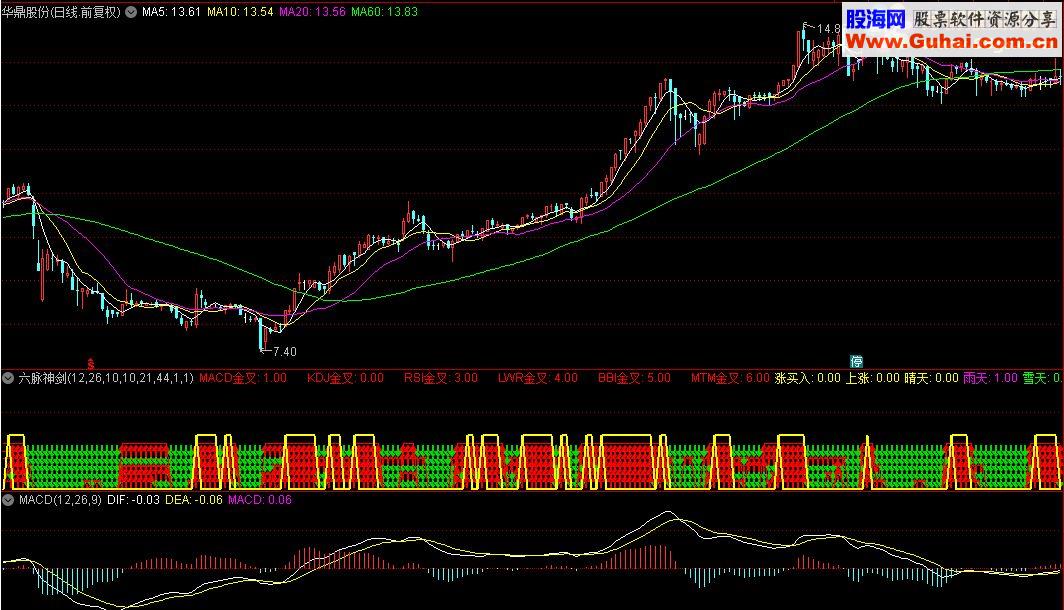
Task: Click the 涨买入: 0.00 value
Action: 808,378
